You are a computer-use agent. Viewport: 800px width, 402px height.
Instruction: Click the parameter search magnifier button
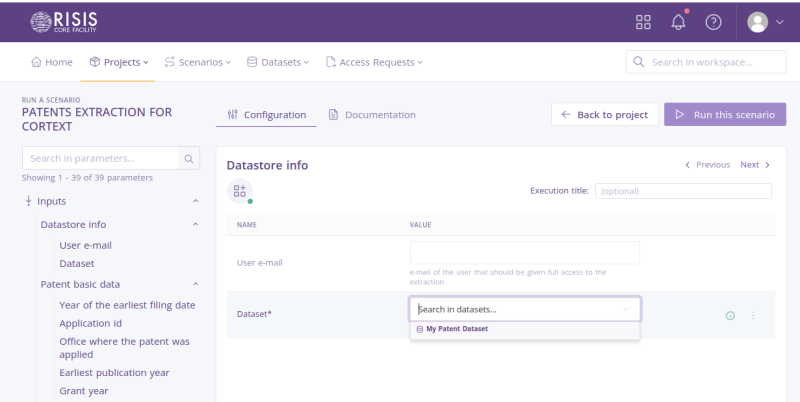pyautogui.click(x=189, y=158)
